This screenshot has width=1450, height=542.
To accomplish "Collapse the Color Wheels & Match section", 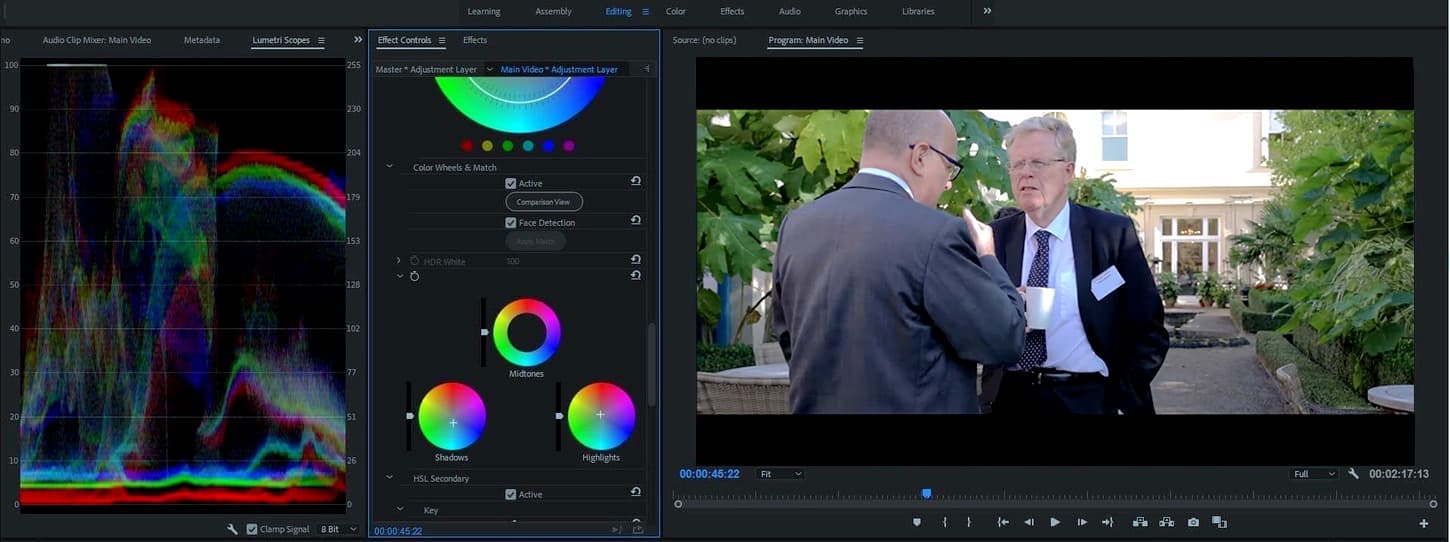I will point(390,167).
